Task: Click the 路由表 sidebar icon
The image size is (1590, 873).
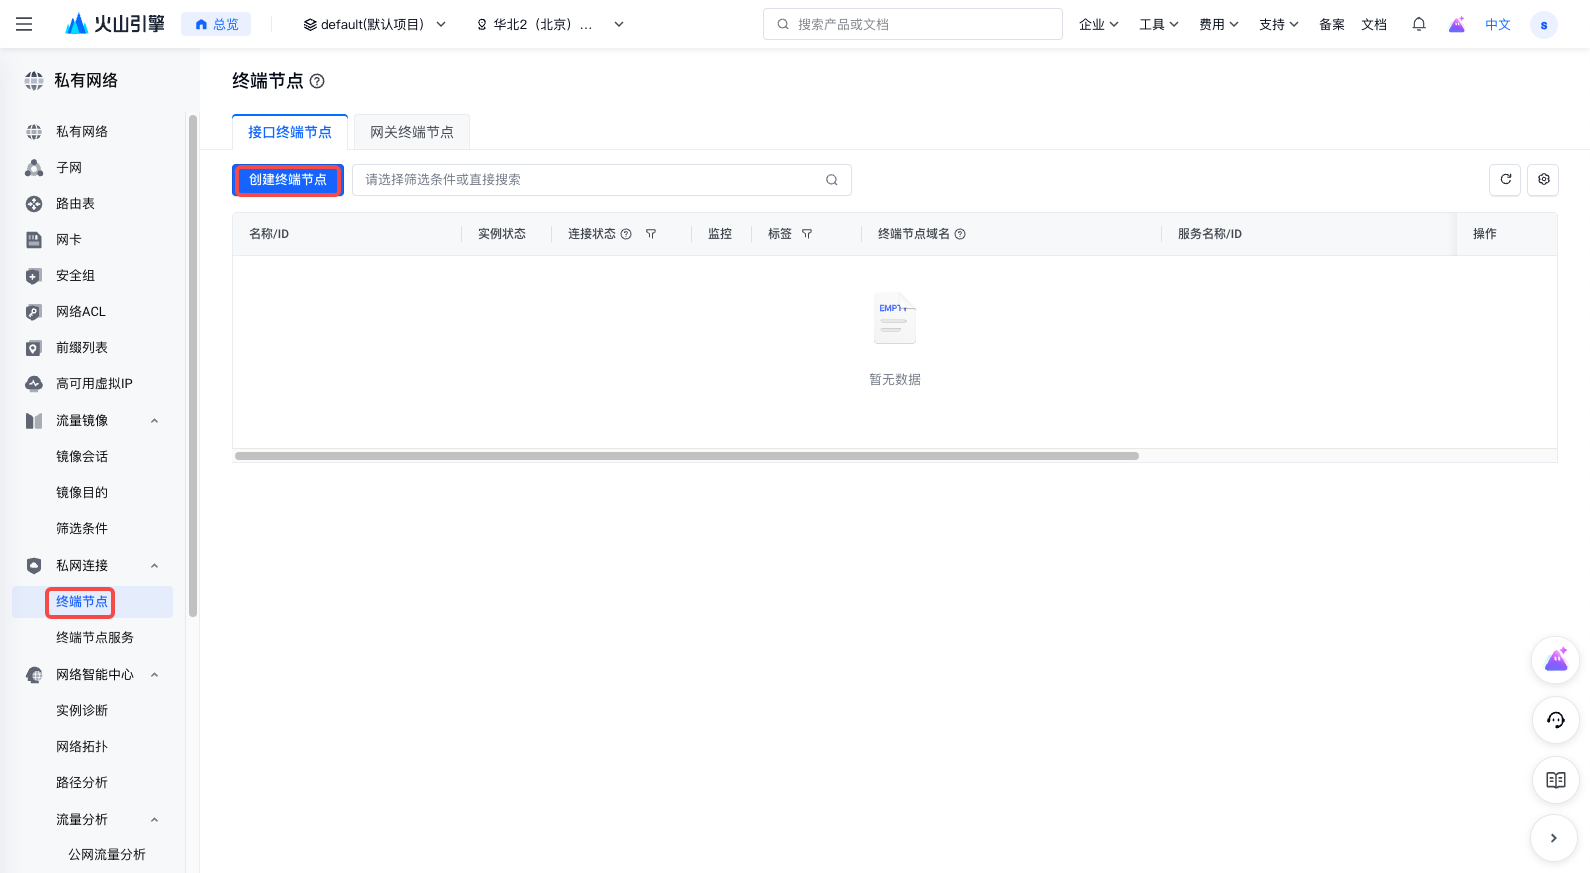Action: [34, 204]
